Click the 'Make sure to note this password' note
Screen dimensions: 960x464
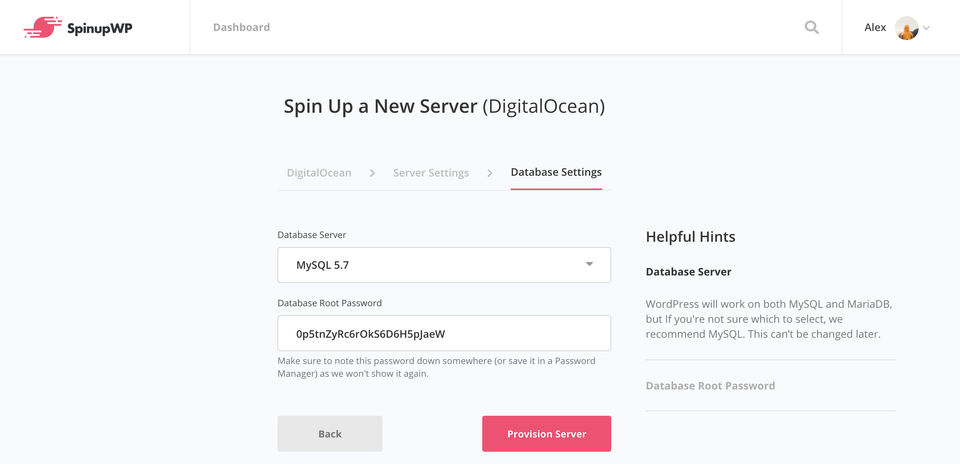pyautogui.click(x=437, y=367)
